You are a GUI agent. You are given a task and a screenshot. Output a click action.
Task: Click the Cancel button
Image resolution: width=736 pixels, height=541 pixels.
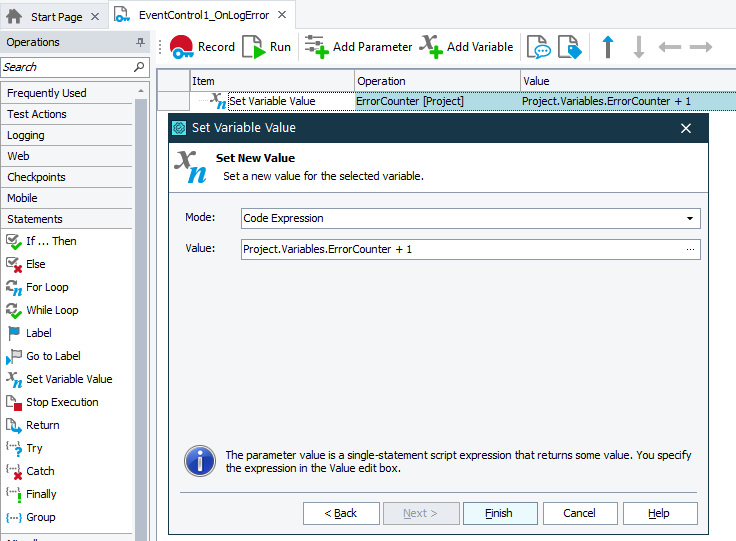point(579,513)
